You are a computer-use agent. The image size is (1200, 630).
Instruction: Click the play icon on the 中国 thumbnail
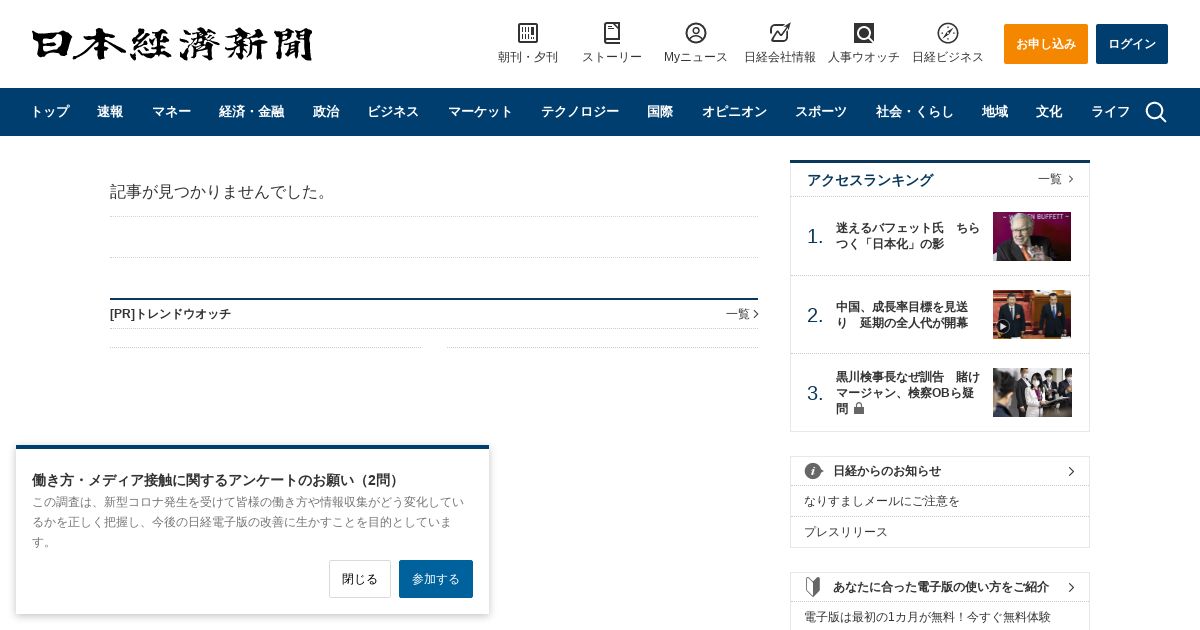1003,326
